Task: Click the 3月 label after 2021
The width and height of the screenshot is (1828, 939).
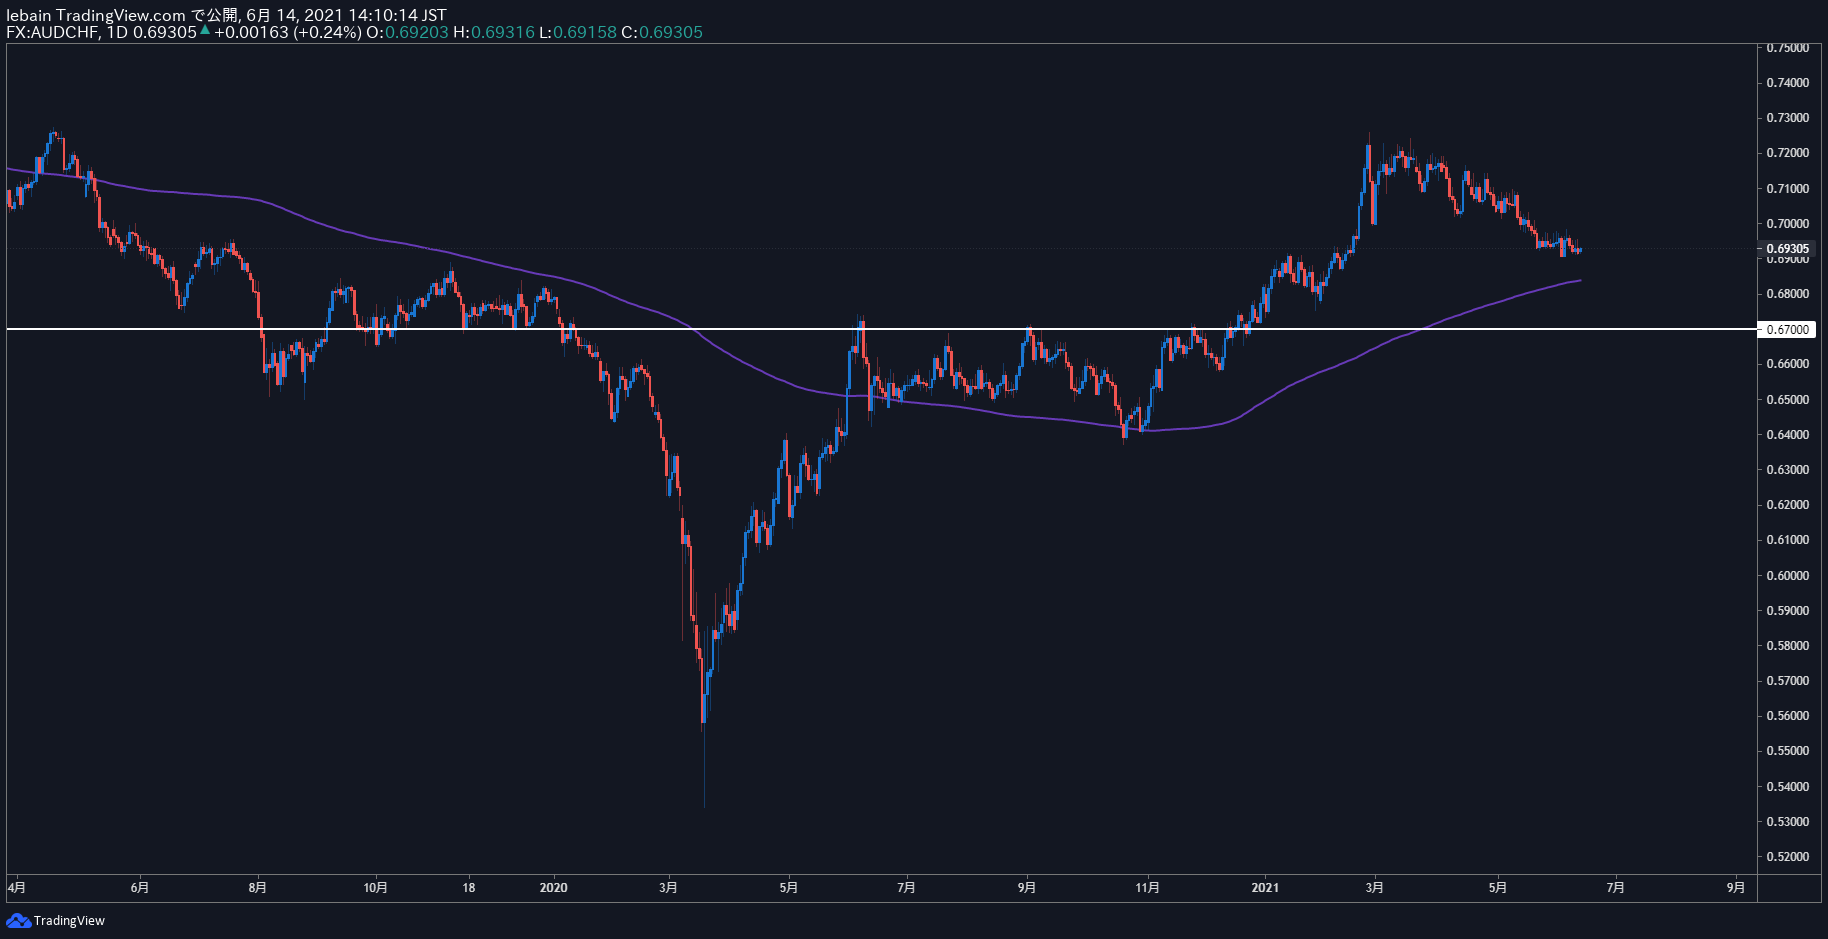Action: click(x=1375, y=888)
